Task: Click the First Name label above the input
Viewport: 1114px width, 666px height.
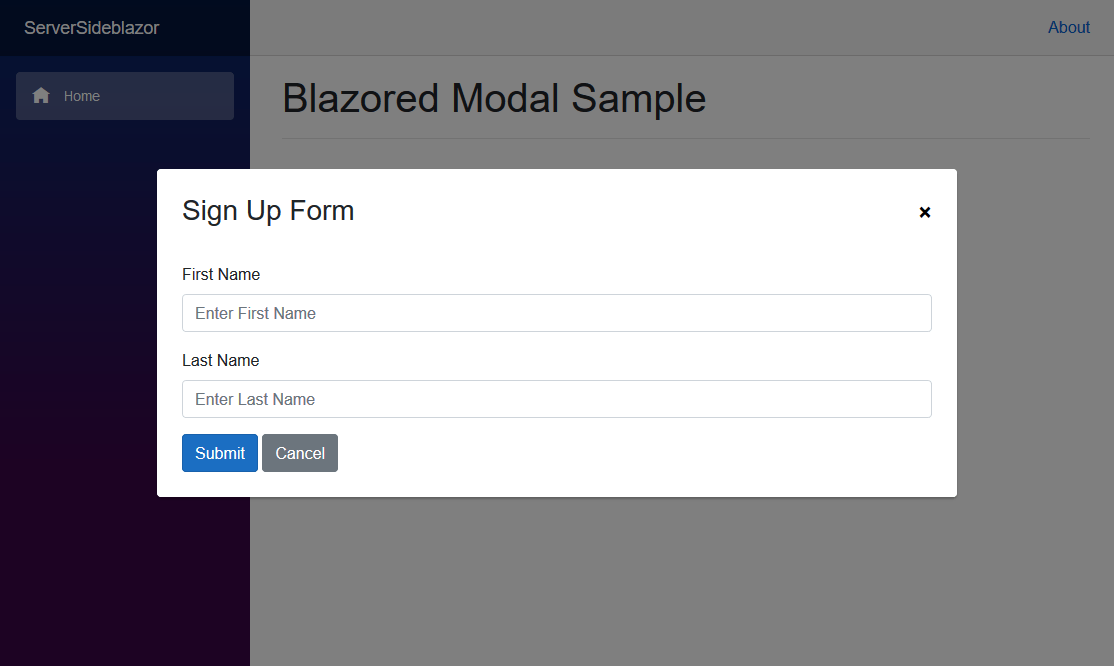Action: pyautogui.click(x=221, y=274)
